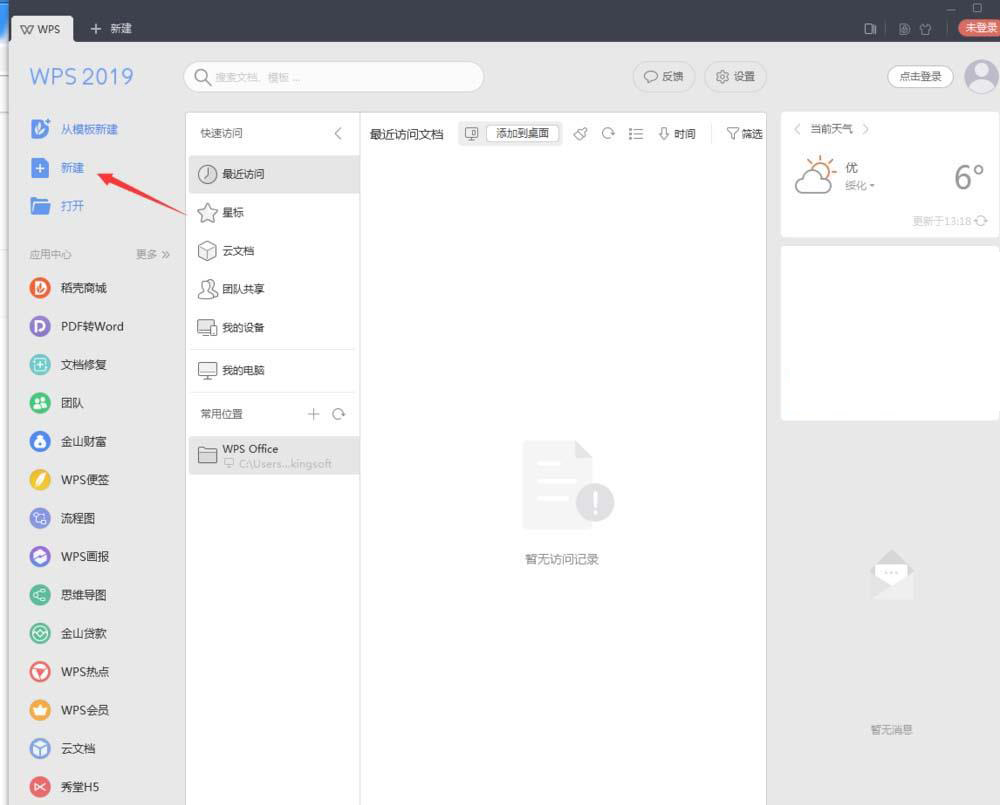Refresh the weather update icon
The height and width of the screenshot is (805, 1000).
pos(981,221)
